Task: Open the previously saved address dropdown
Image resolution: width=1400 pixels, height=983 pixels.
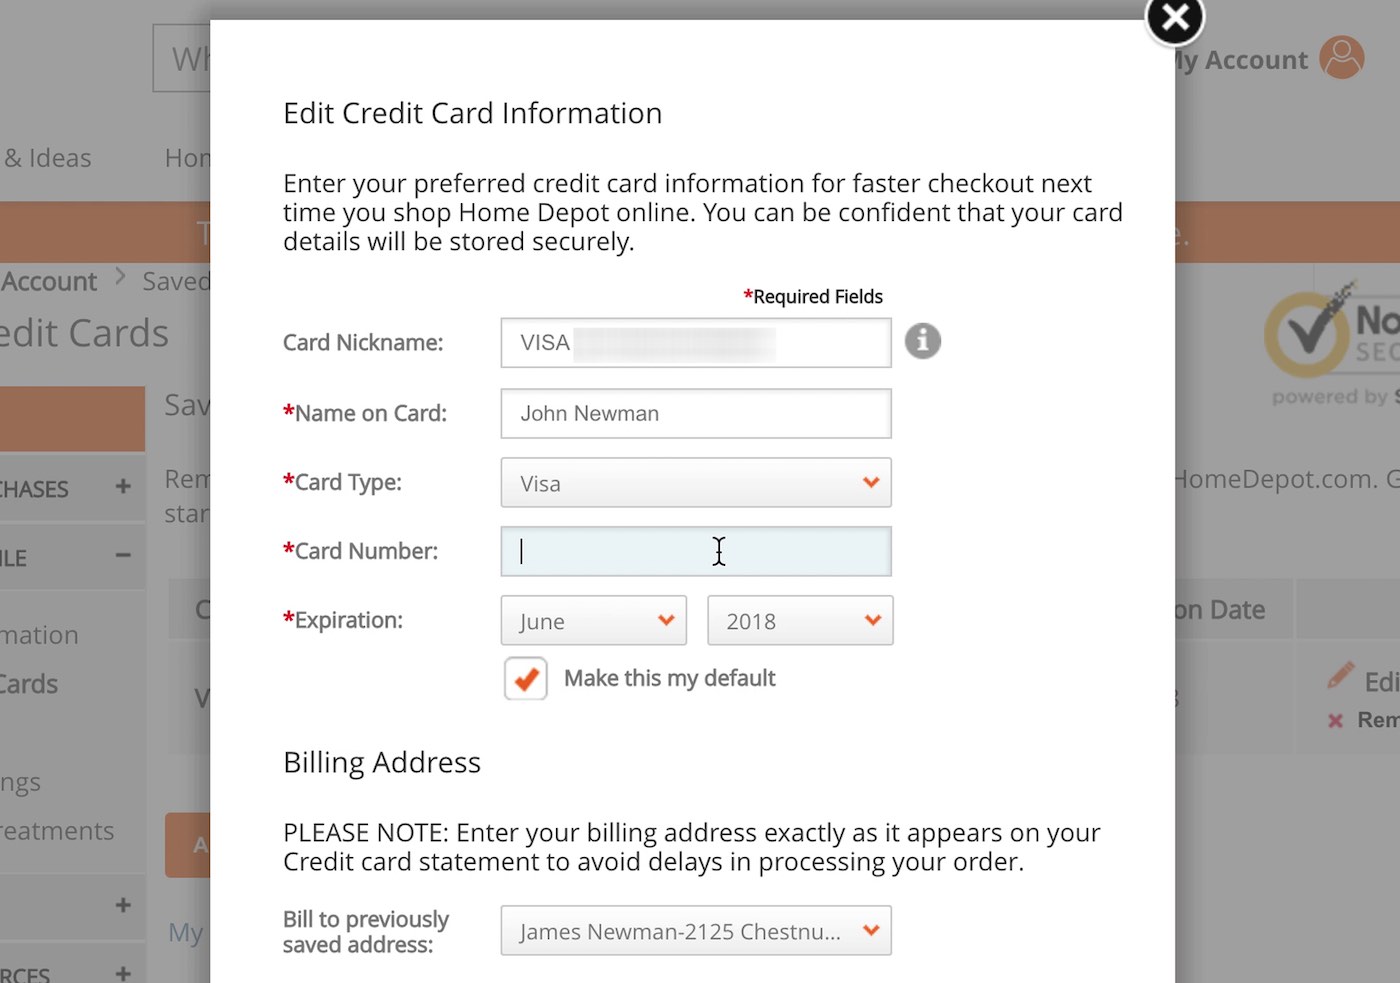Action: pyautogui.click(x=696, y=931)
